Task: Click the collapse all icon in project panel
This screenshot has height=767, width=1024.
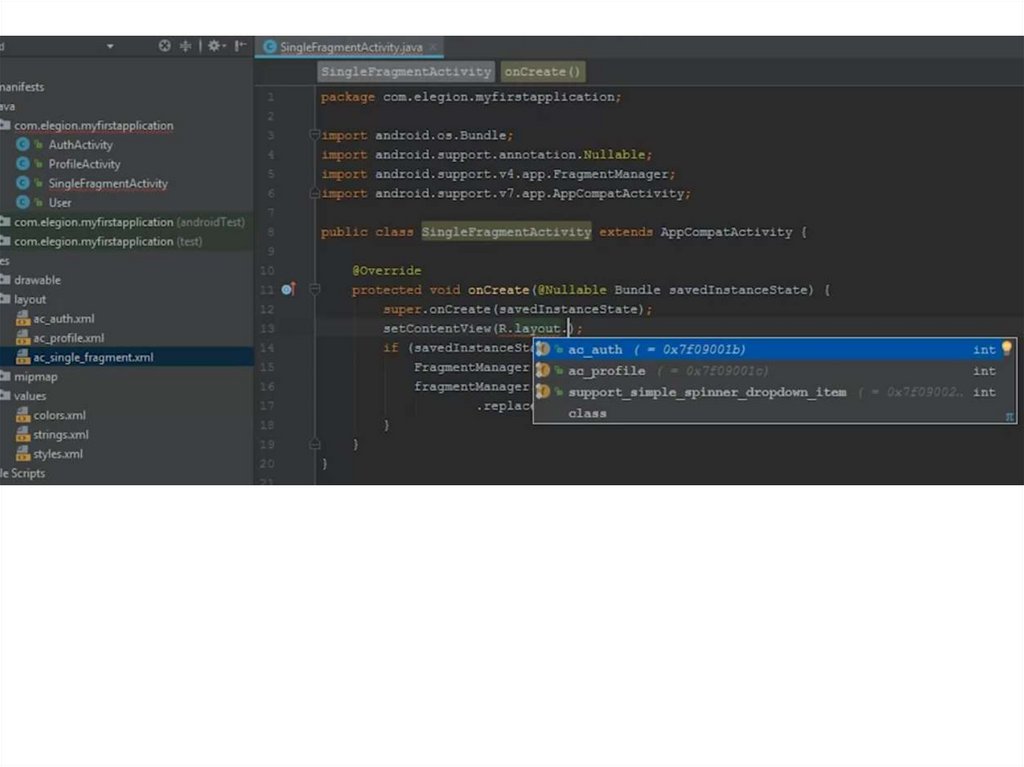Action: [186, 46]
